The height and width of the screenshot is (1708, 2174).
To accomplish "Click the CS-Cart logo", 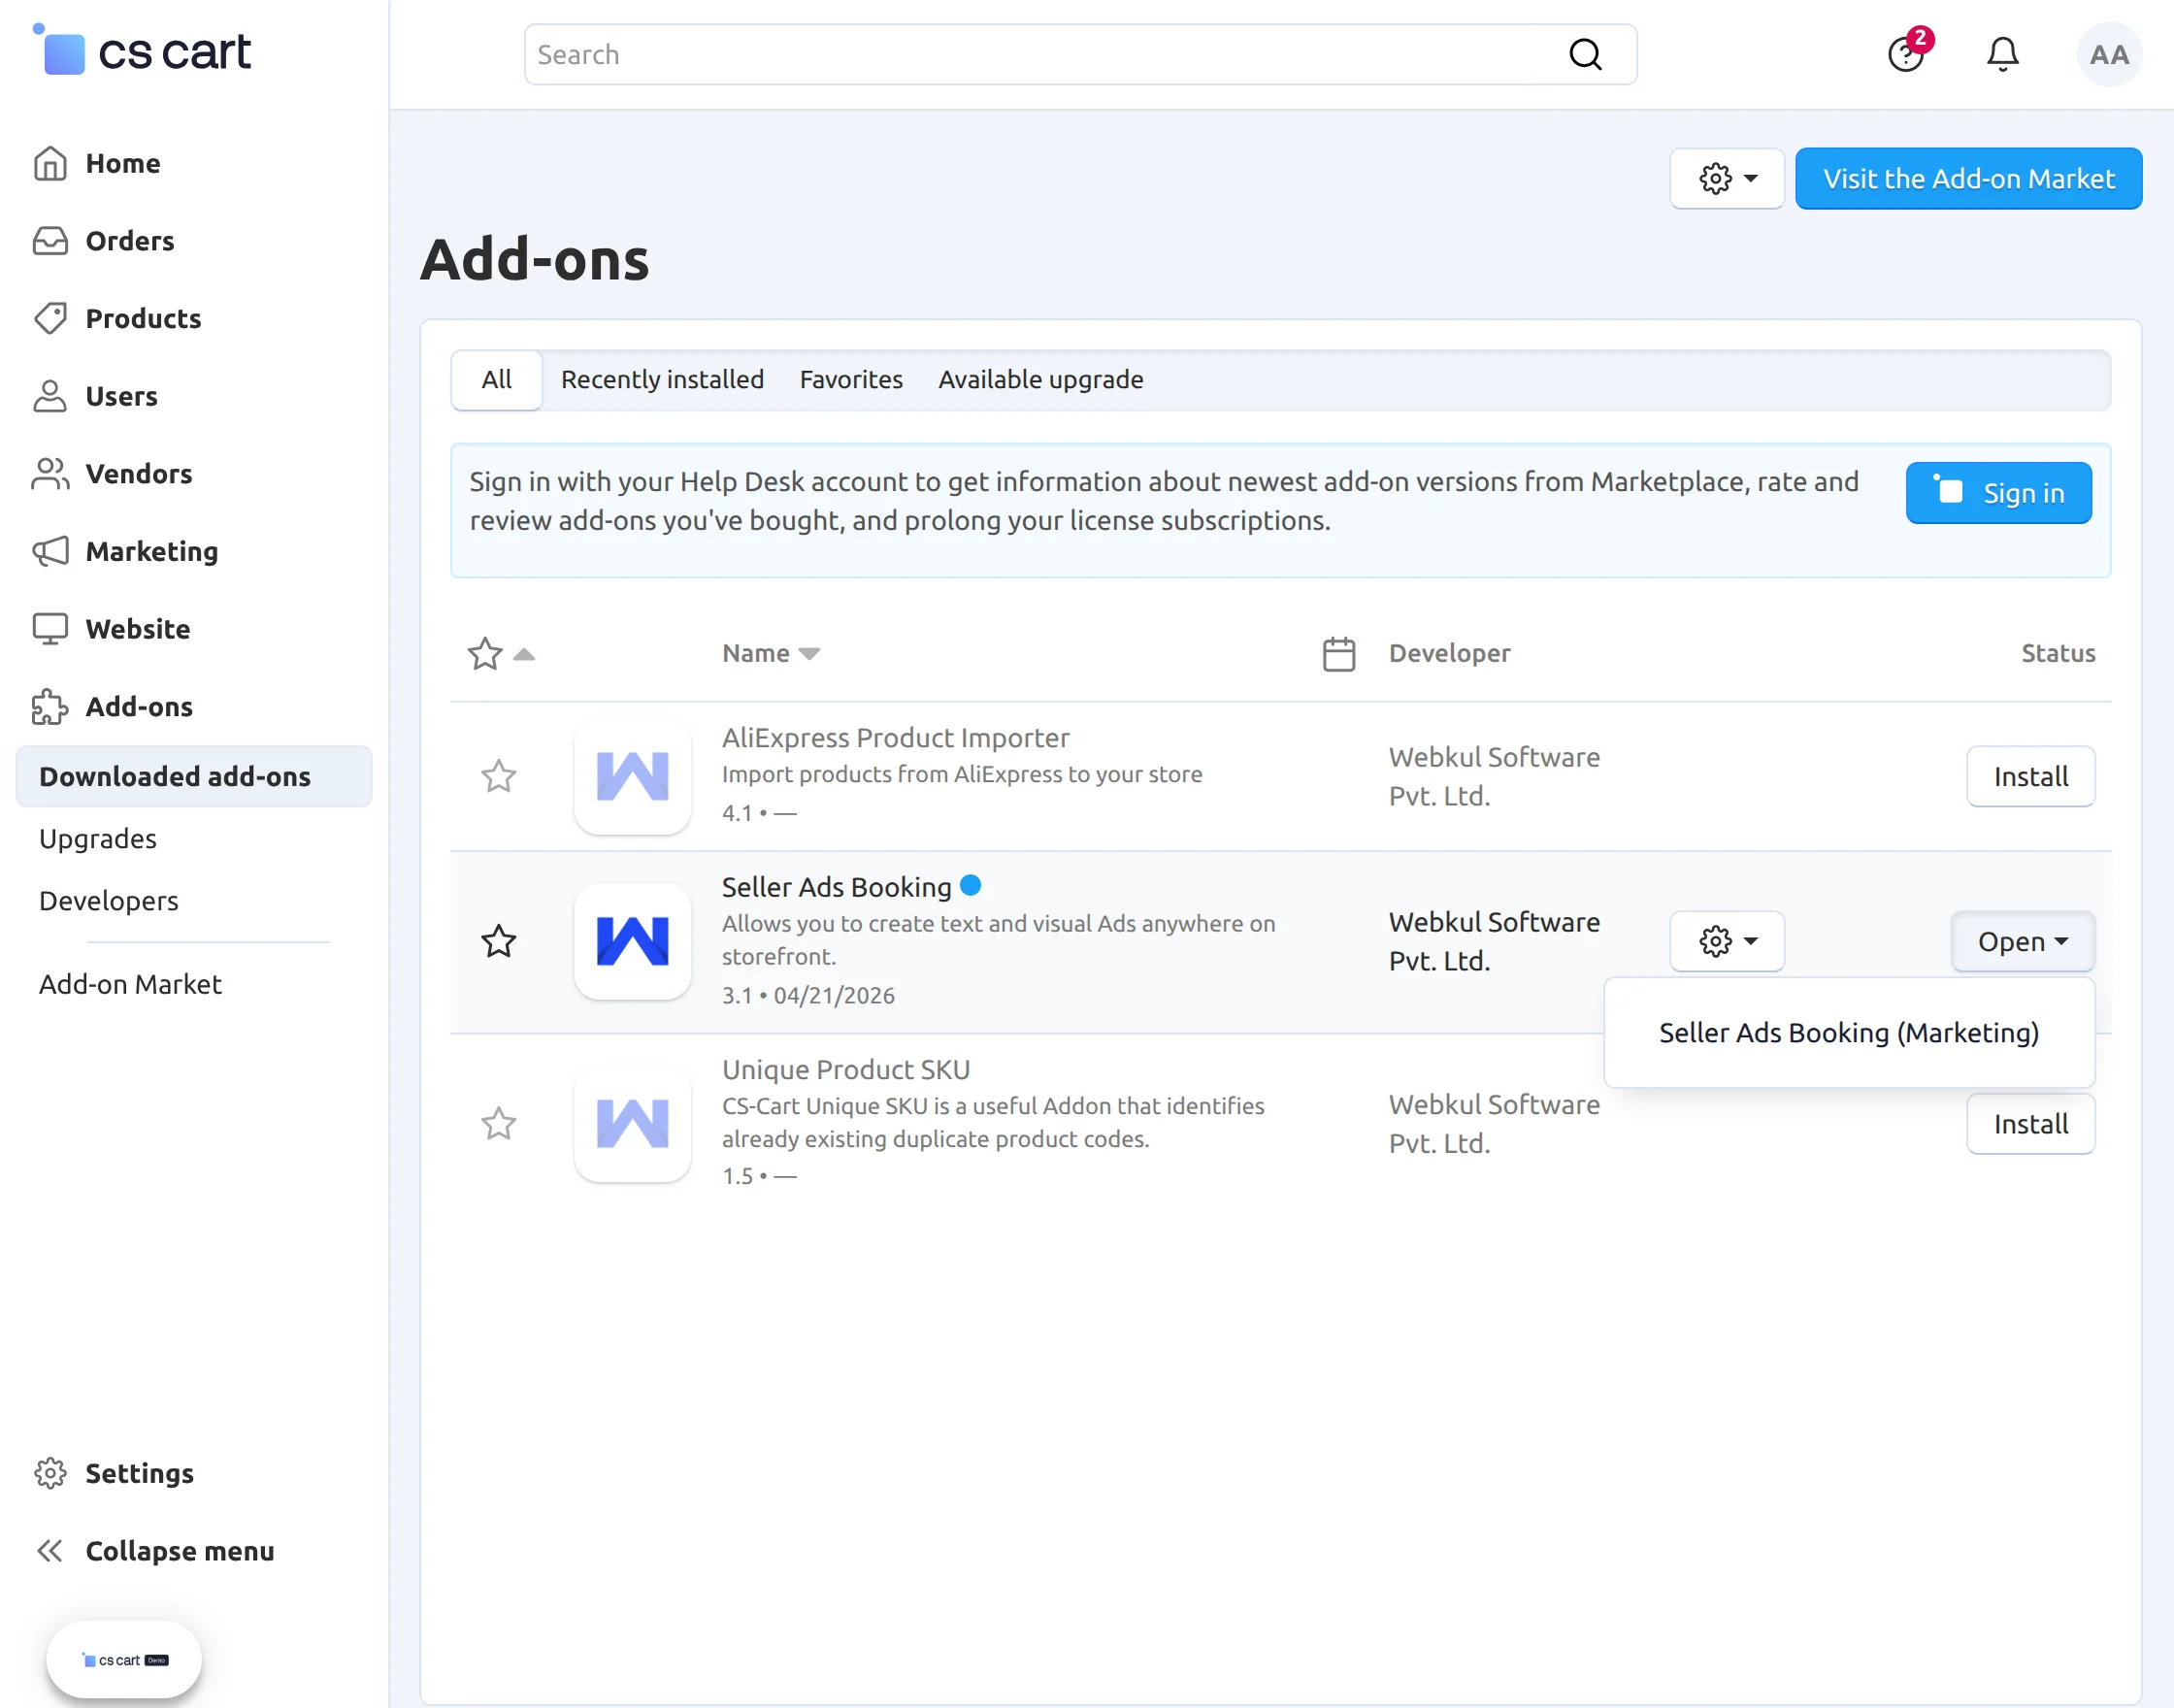I will click(x=142, y=51).
